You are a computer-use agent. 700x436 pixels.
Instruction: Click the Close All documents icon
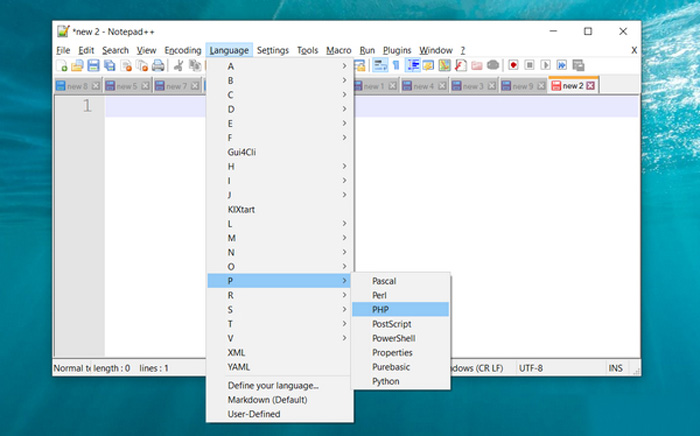[142, 66]
